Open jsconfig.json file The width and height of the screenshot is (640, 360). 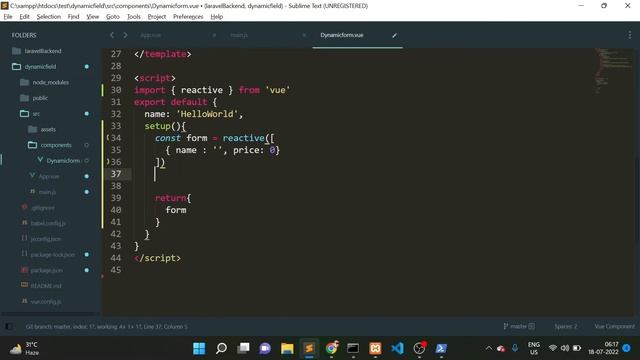(45, 239)
